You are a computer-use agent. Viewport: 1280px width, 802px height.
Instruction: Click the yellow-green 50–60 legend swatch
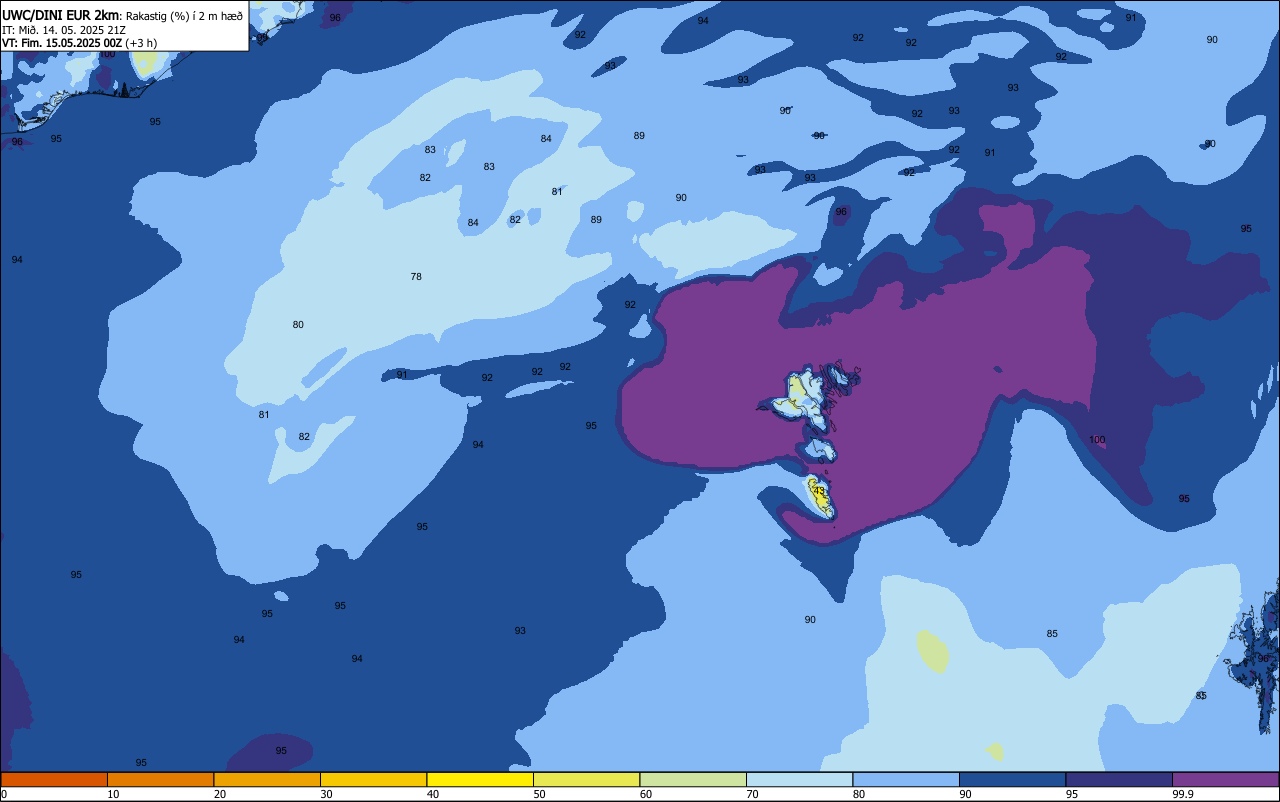pyautogui.click(x=586, y=779)
